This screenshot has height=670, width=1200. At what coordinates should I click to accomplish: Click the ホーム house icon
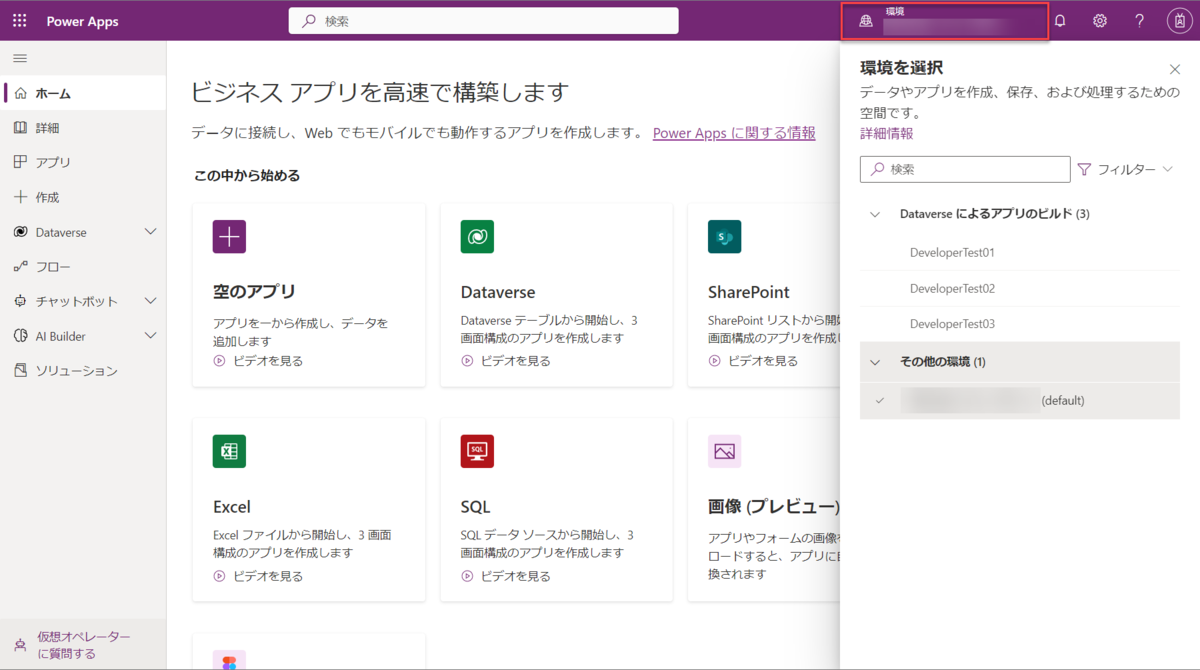[x=20, y=94]
